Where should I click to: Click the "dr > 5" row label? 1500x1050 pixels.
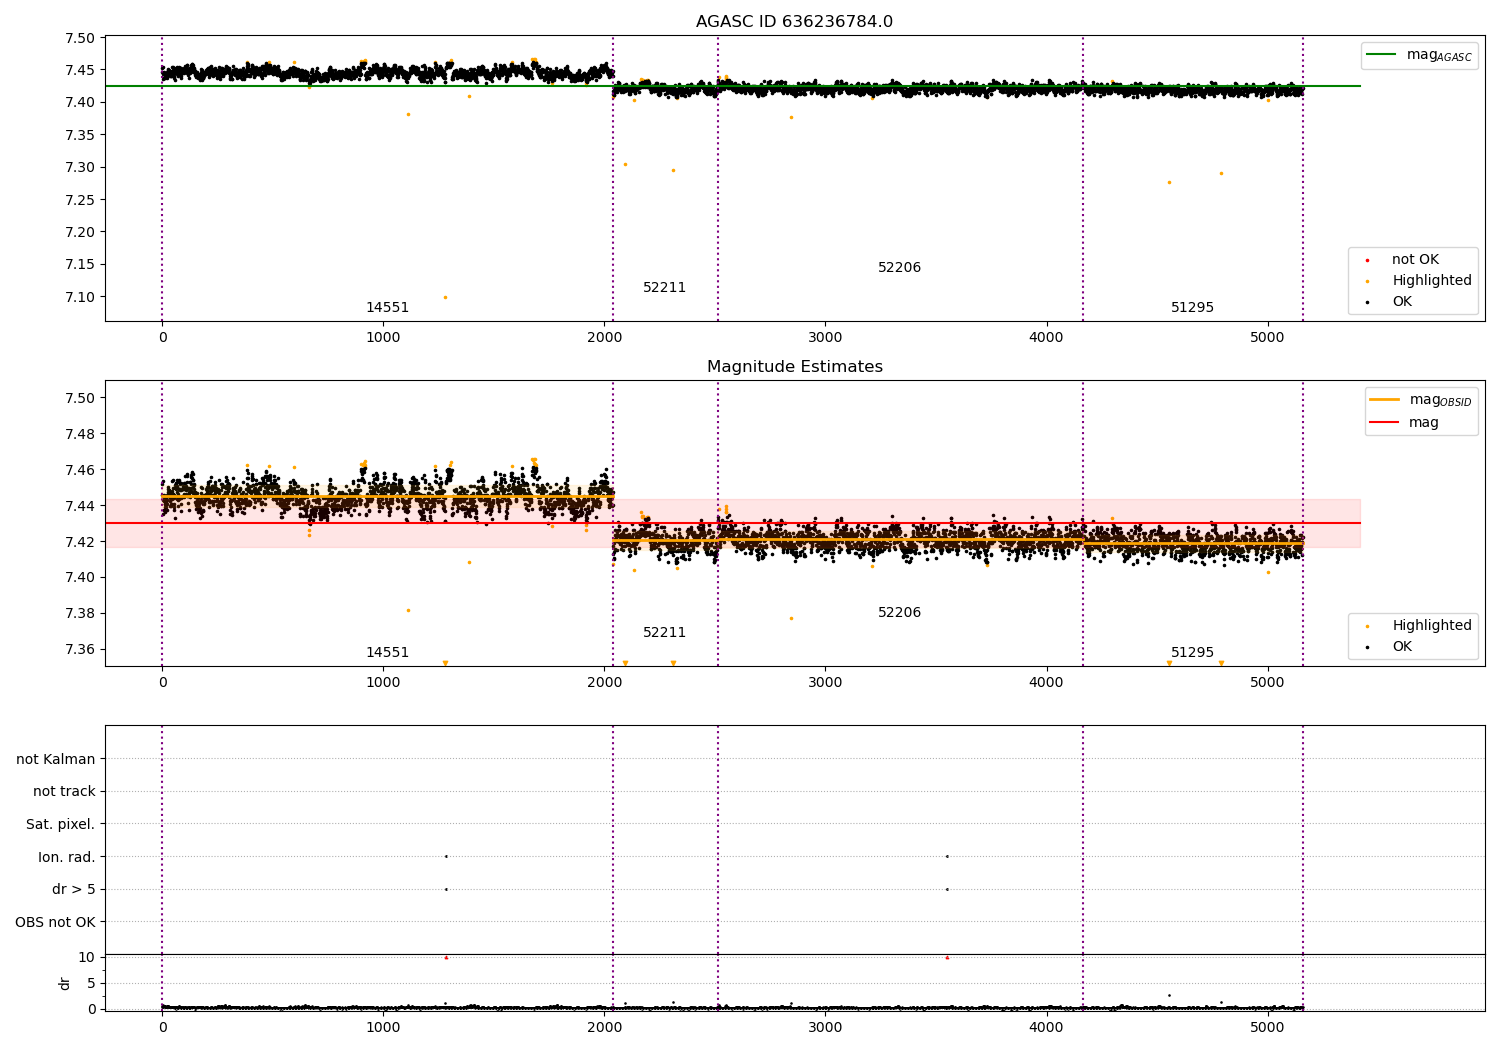tap(74, 889)
